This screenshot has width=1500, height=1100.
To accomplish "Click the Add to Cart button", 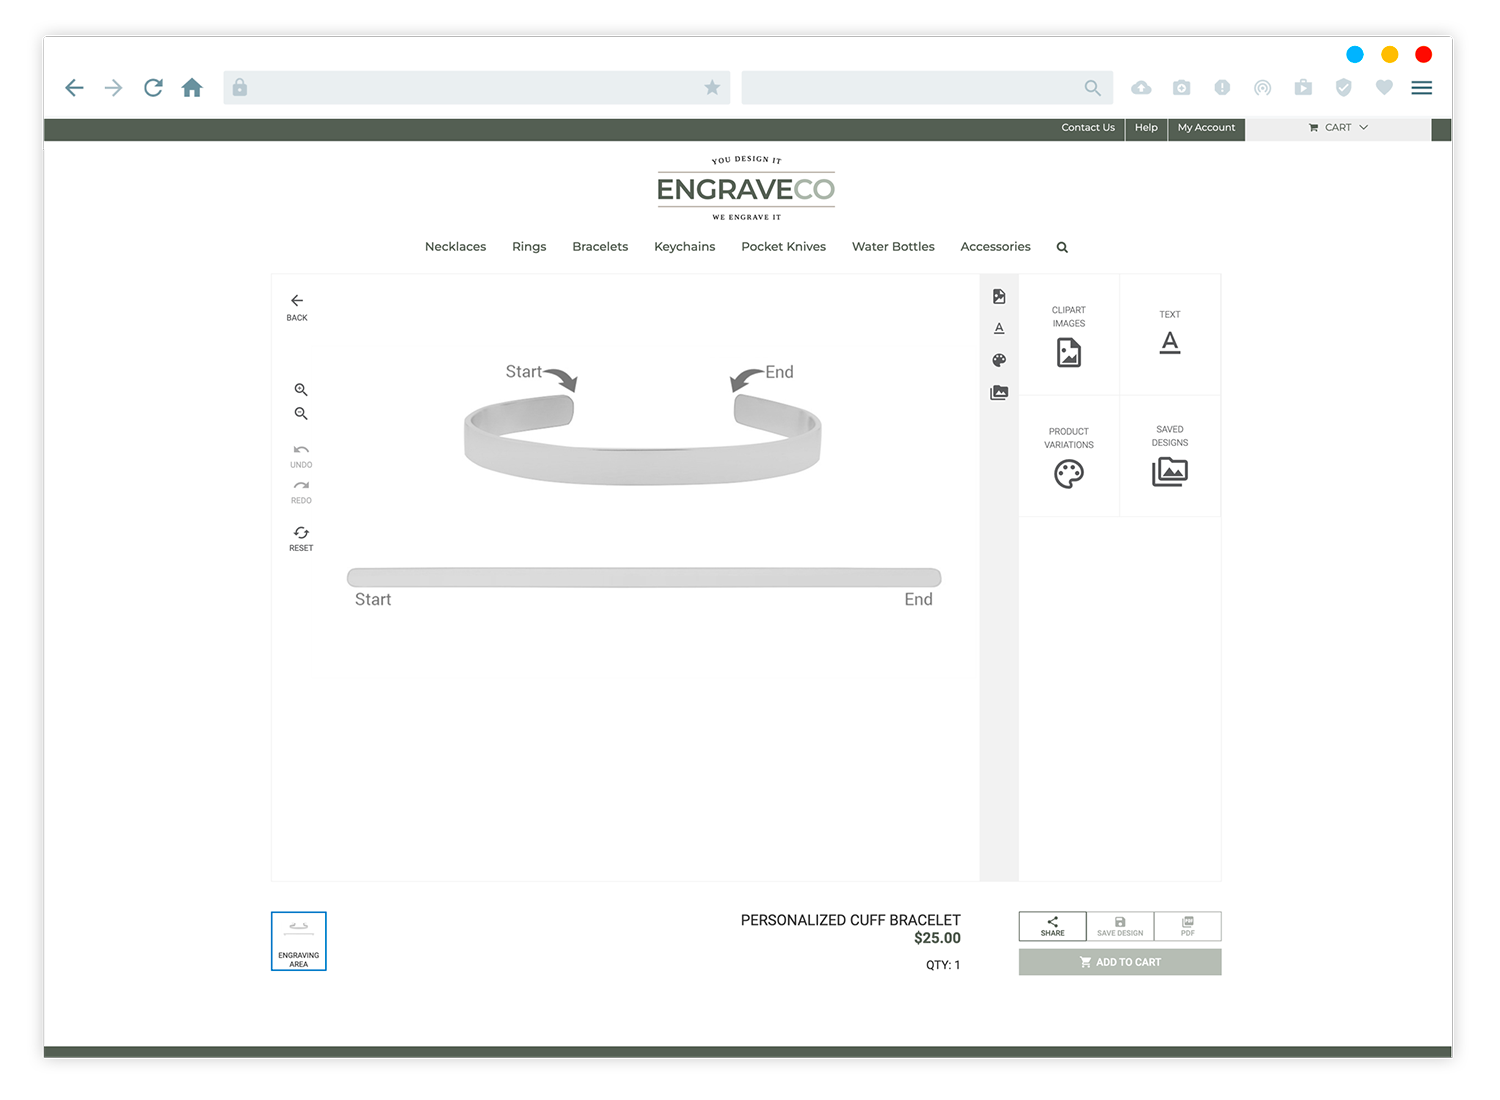I will [1119, 962].
